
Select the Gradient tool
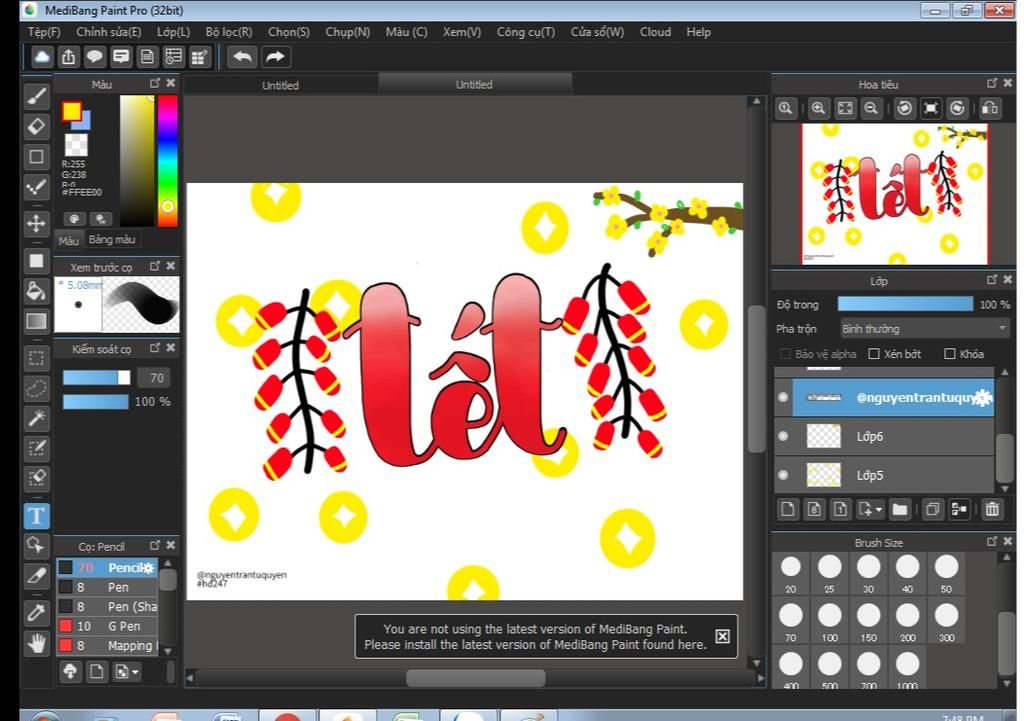click(x=37, y=321)
